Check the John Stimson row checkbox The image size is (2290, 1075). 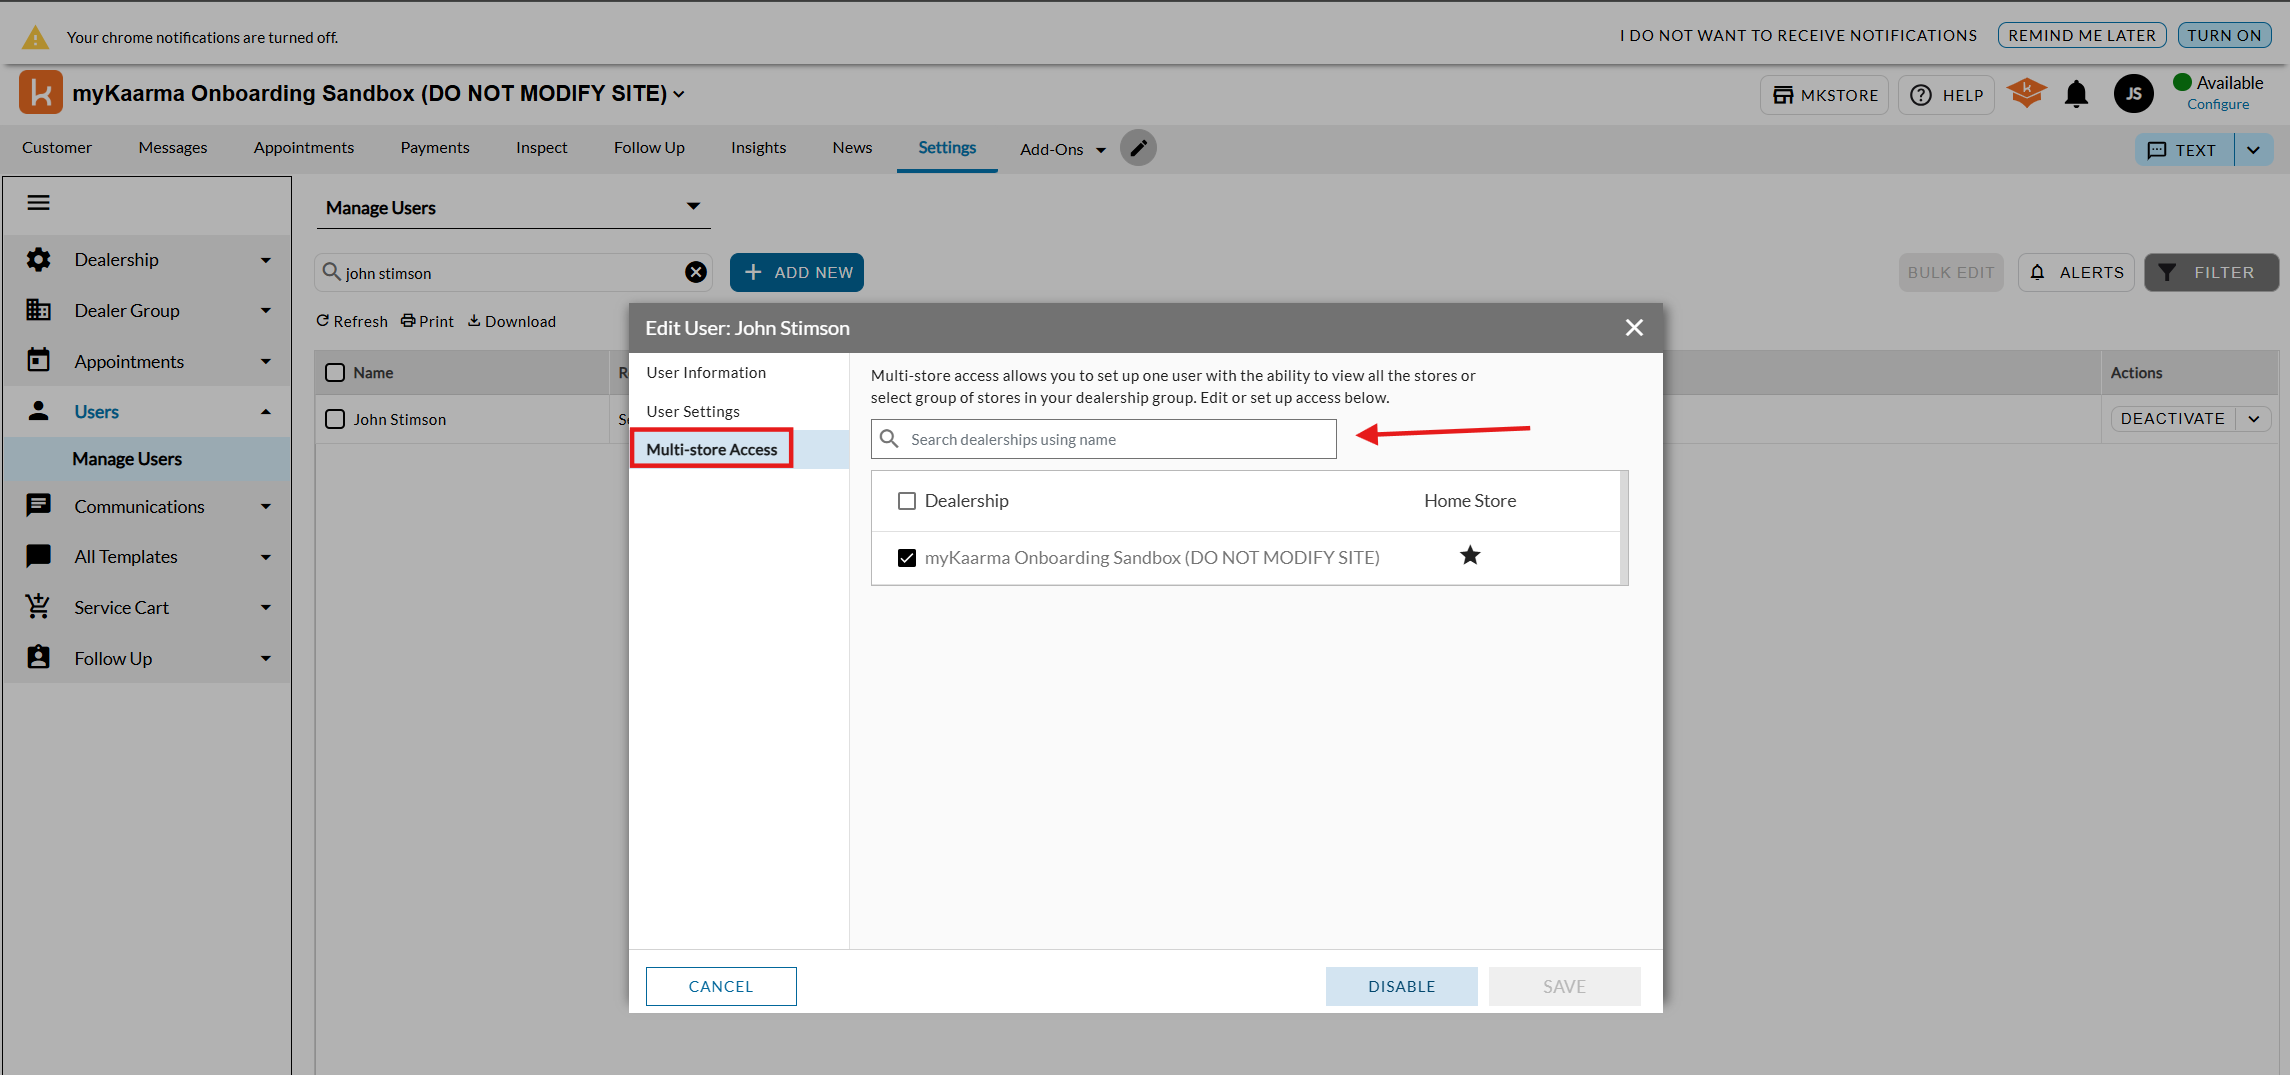pos(335,419)
